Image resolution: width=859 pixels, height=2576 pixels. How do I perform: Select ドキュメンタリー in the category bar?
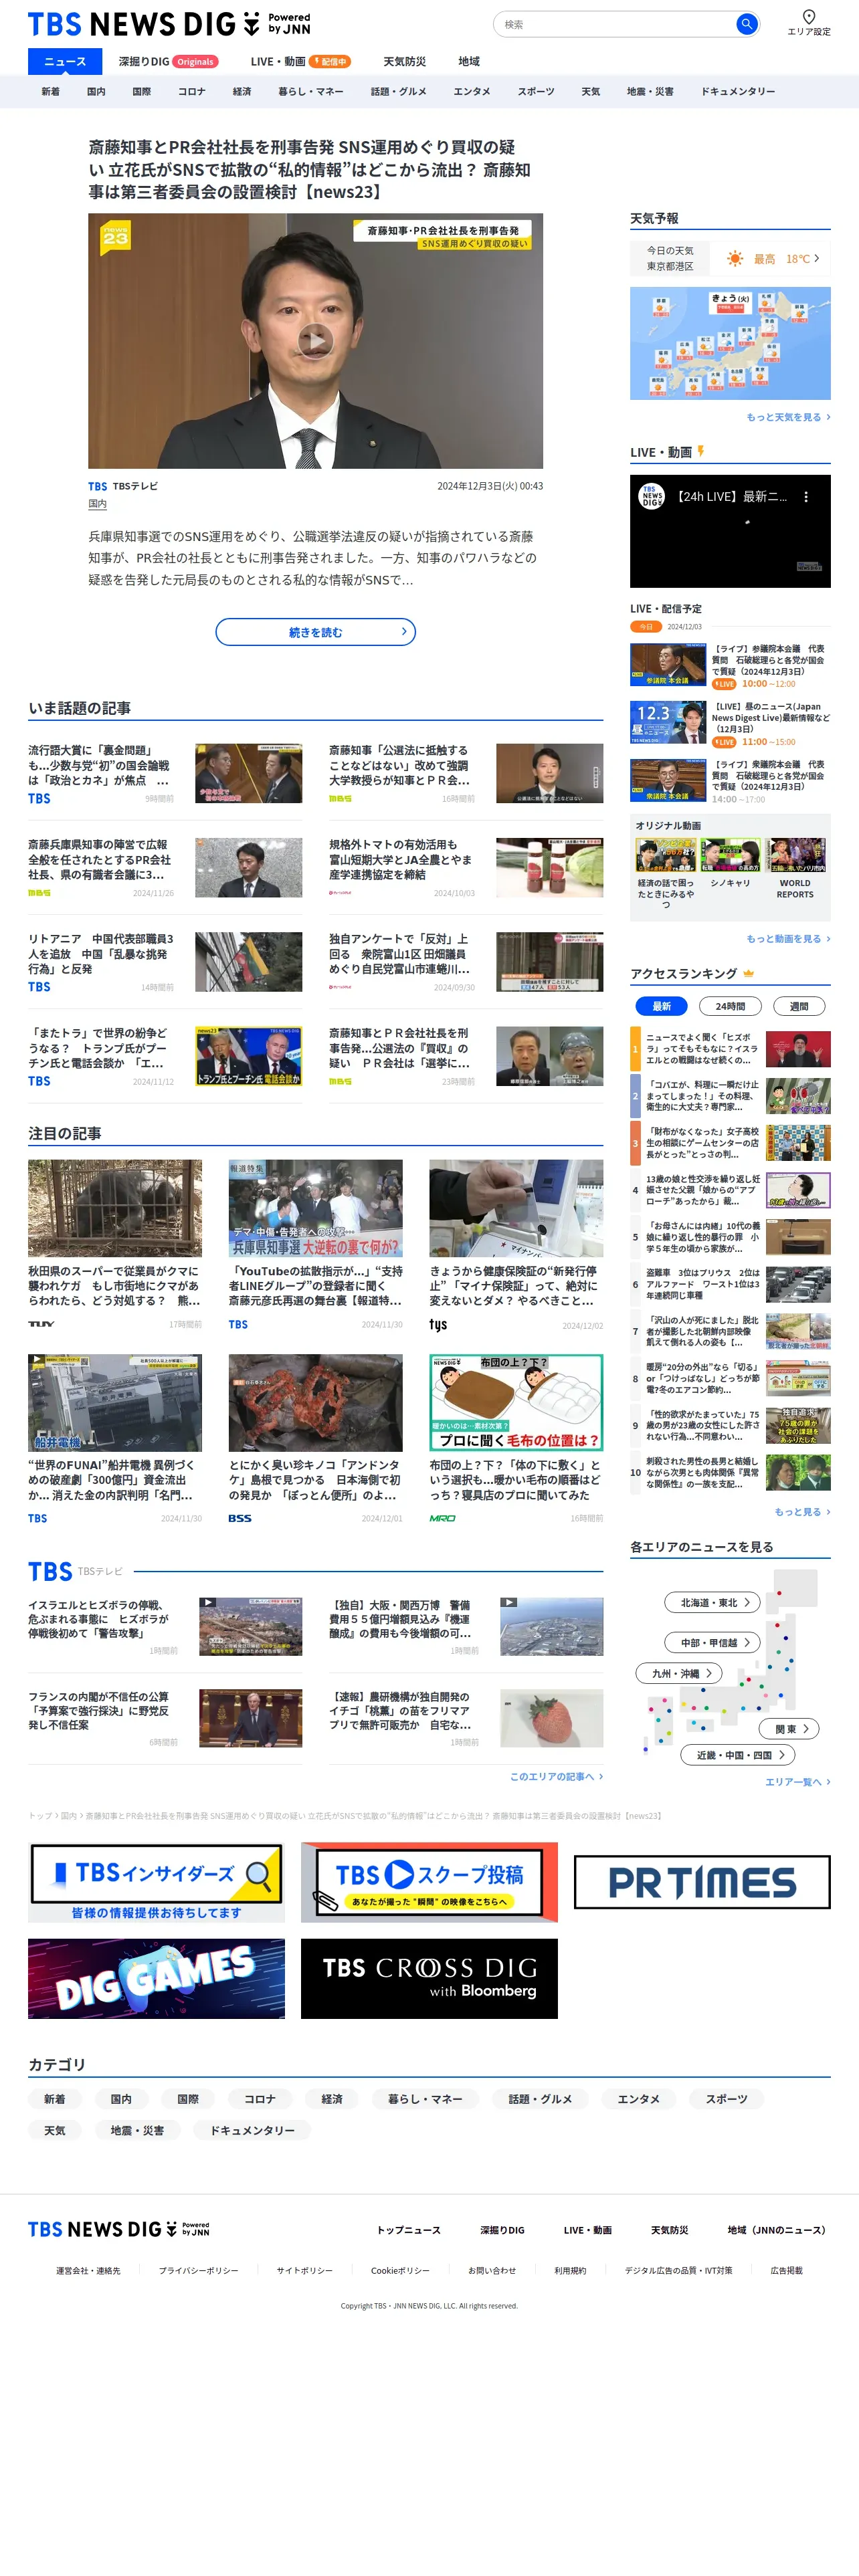click(738, 92)
